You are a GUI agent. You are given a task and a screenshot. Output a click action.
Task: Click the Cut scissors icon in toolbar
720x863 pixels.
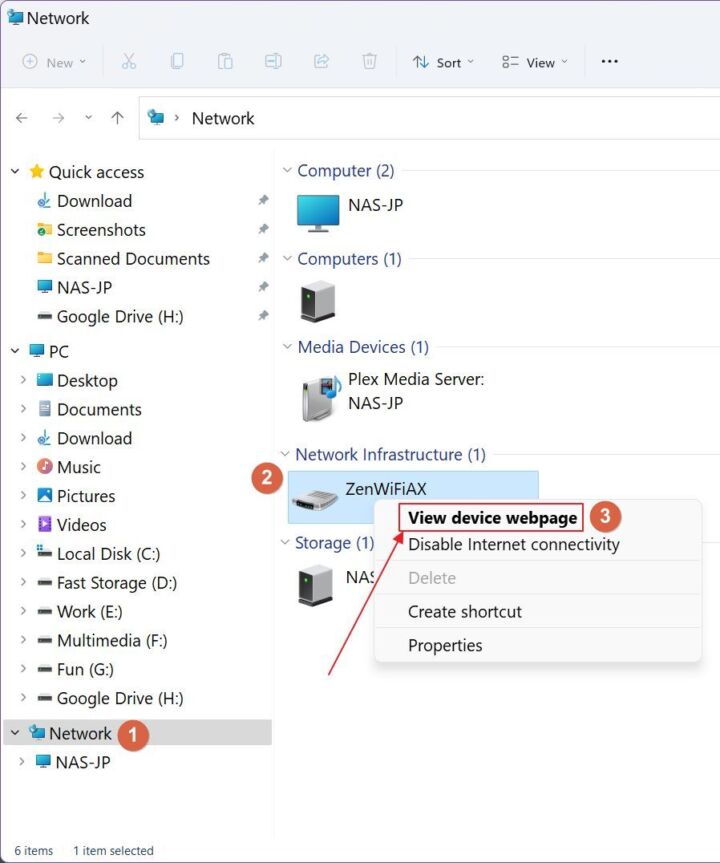pyautogui.click(x=129, y=62)
